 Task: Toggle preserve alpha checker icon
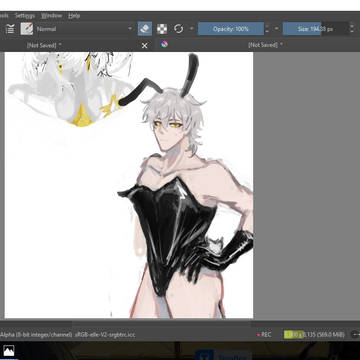[x=162, y=29]
